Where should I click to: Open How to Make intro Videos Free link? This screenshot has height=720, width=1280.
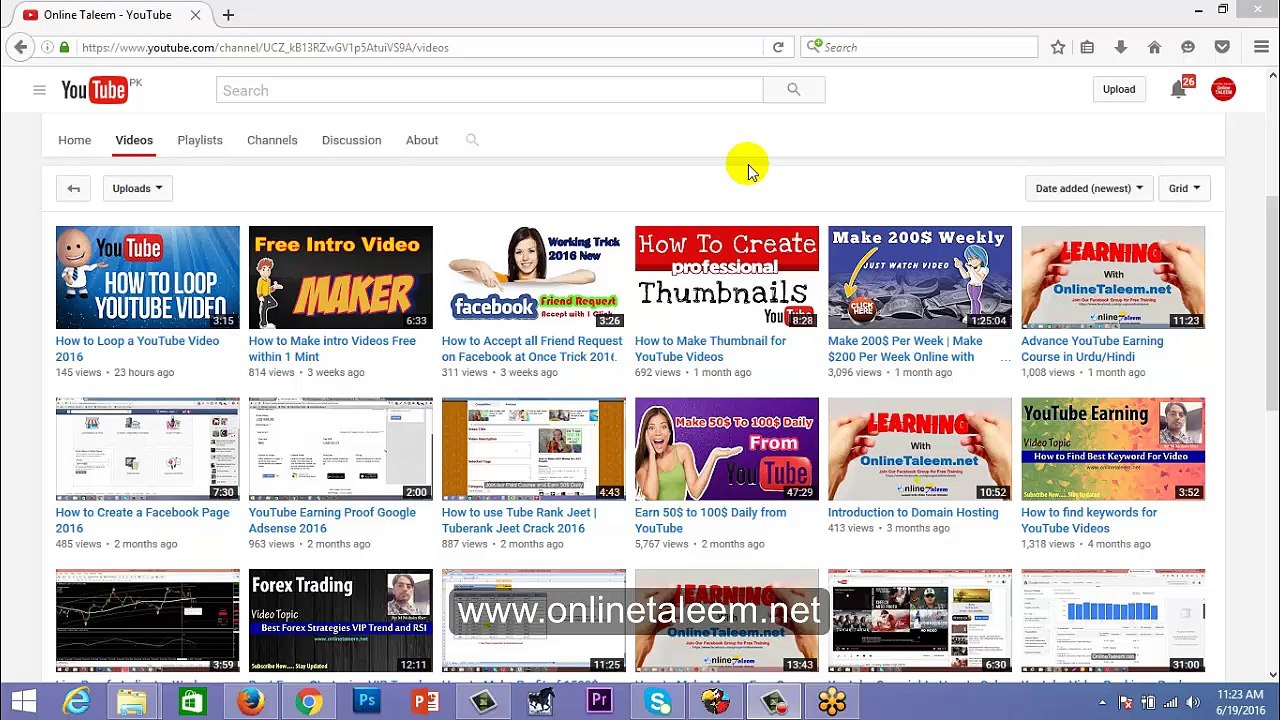(332, 349)
